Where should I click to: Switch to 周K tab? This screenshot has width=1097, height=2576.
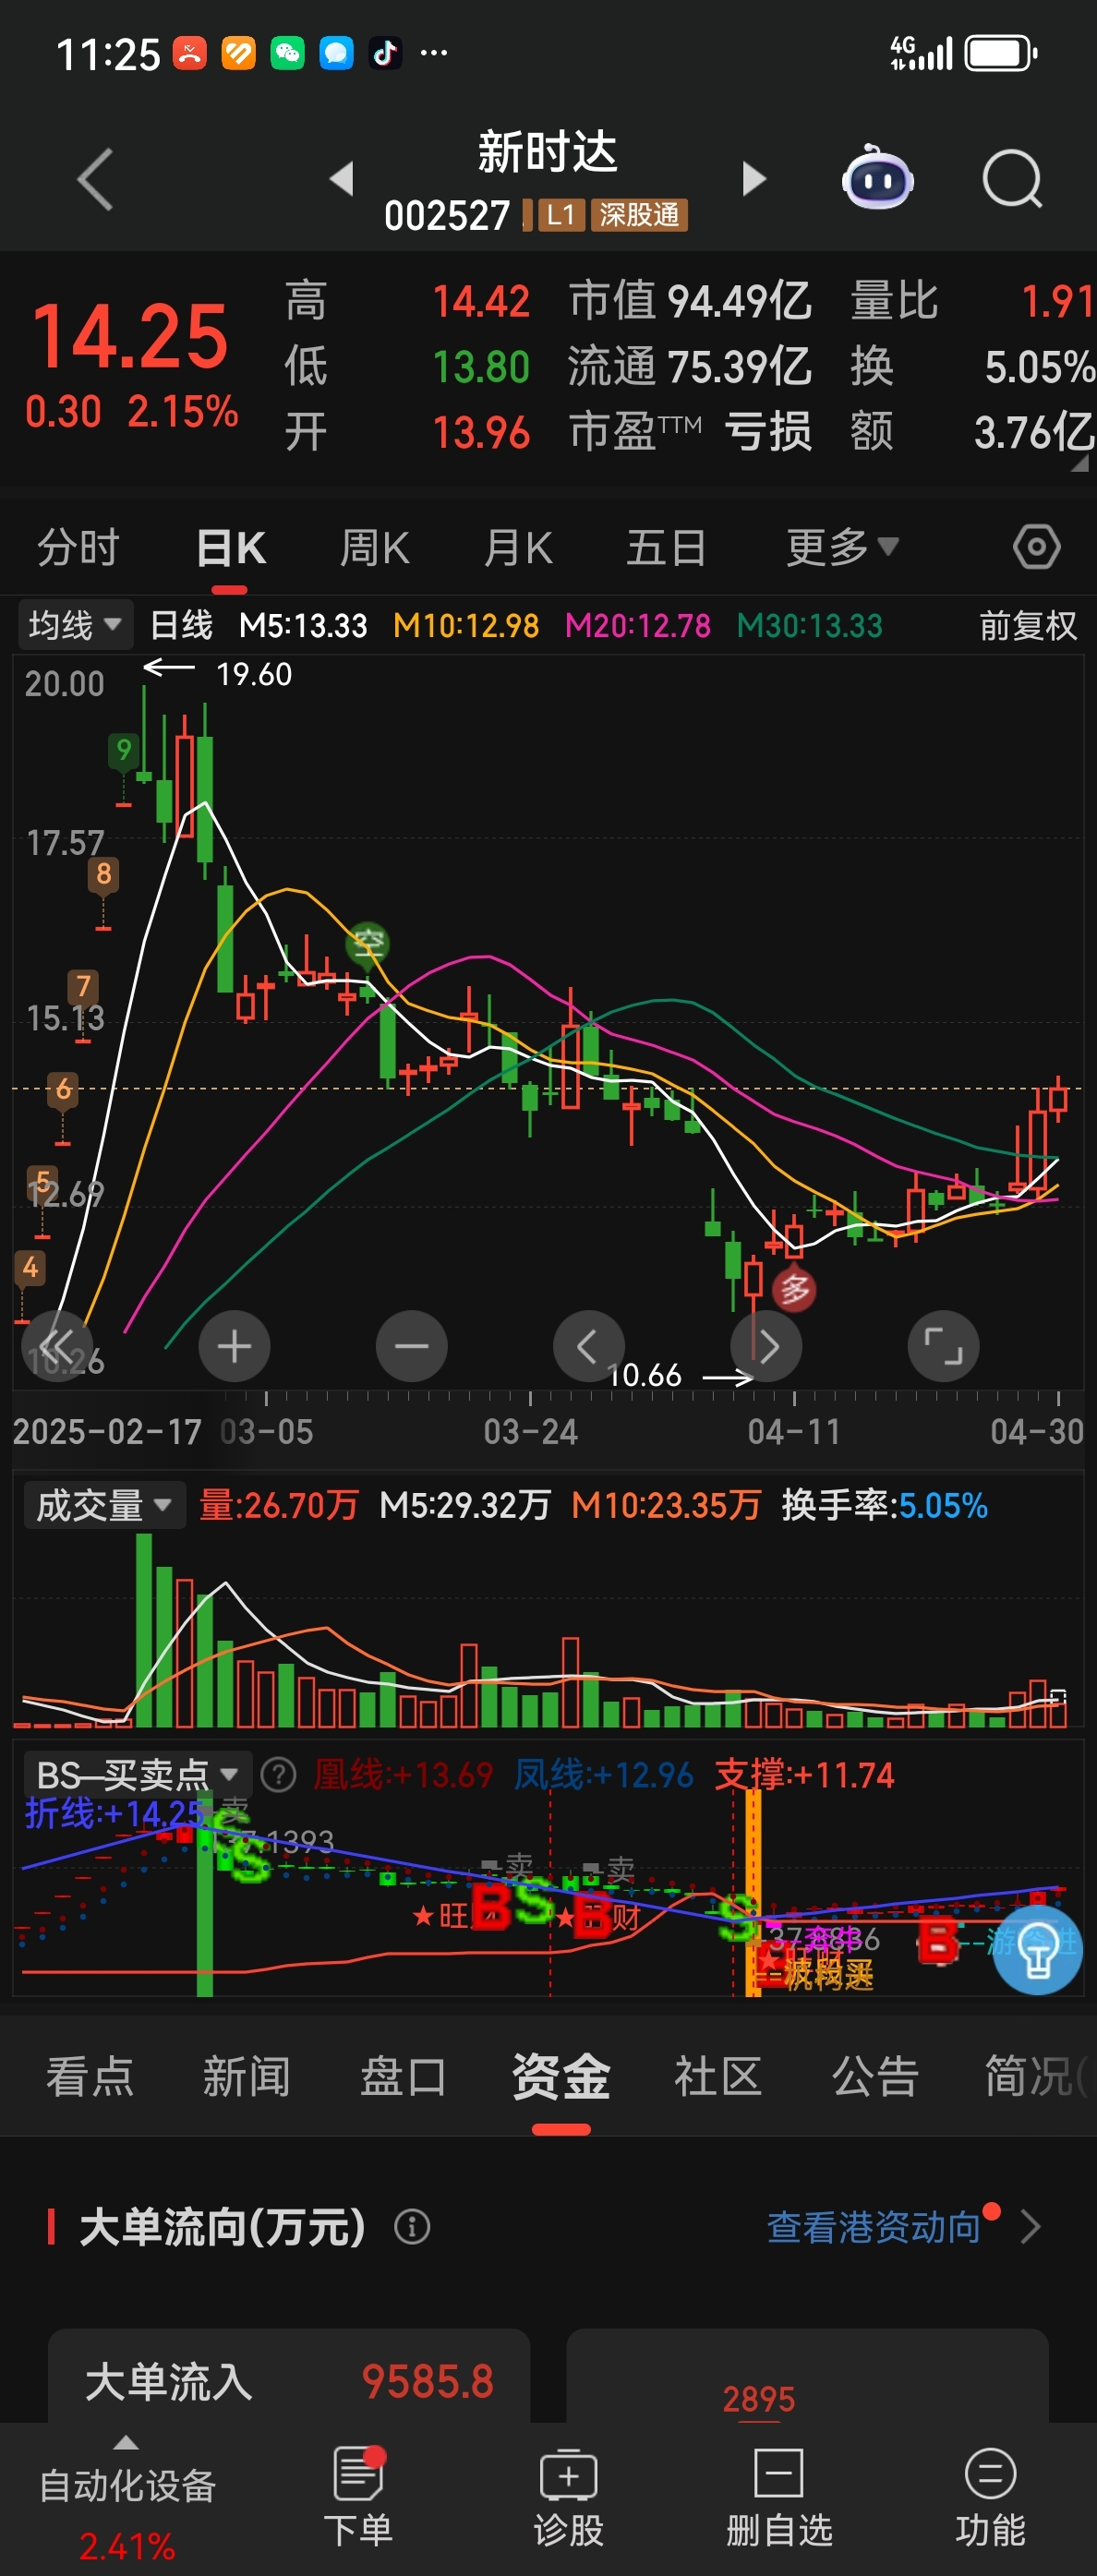[374, 548]
